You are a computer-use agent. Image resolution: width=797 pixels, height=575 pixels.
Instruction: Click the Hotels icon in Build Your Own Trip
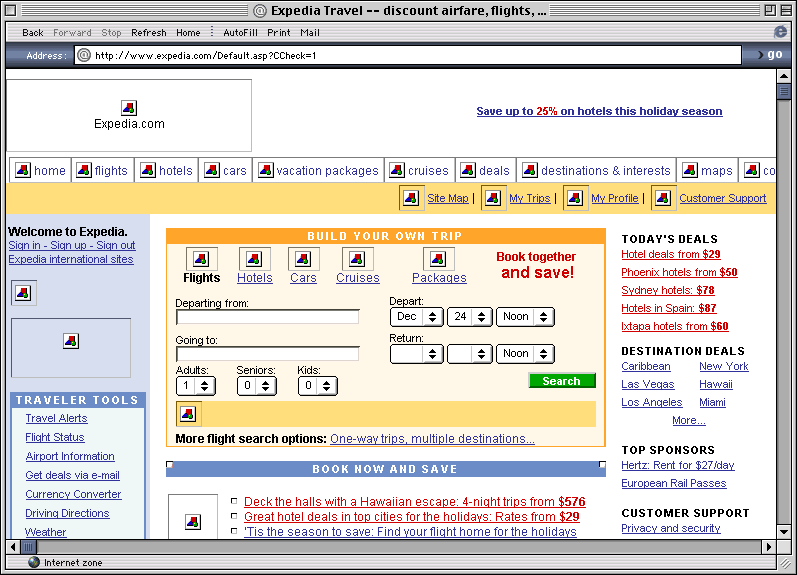254,259
